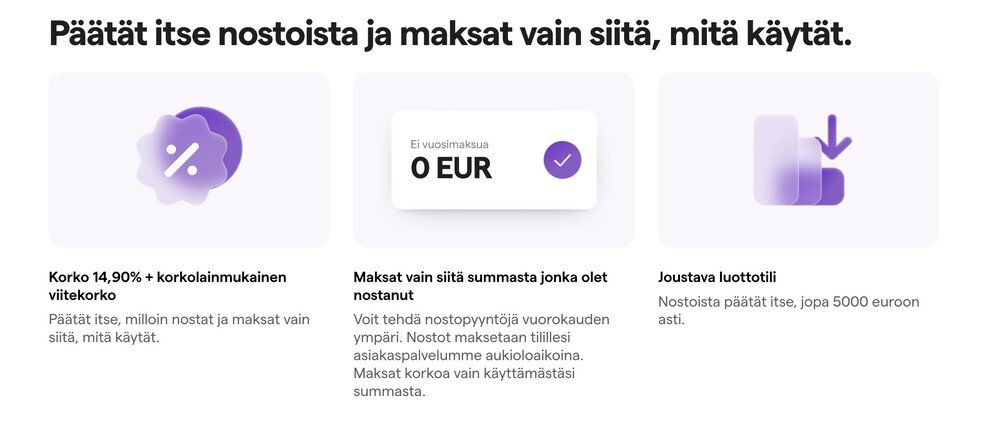This screenshot has width=1000, height=421.
Task: Click the 'Ei vuosimaksua' label
Action: 449,144
